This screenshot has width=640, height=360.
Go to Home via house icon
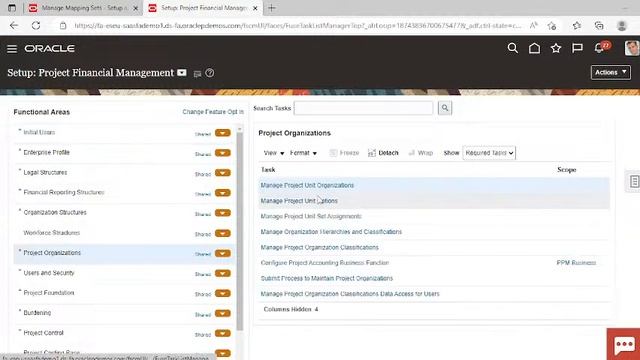534,48
